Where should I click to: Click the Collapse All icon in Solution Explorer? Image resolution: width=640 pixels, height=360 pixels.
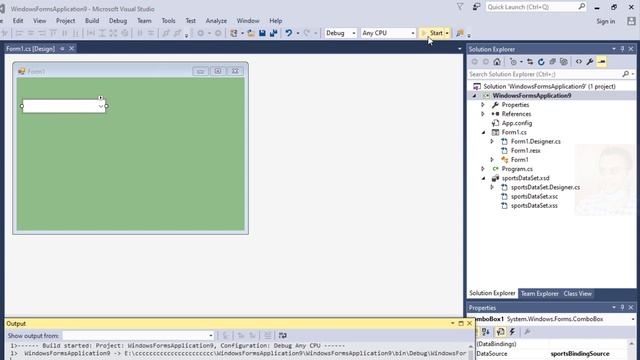[x=552, y=62]
